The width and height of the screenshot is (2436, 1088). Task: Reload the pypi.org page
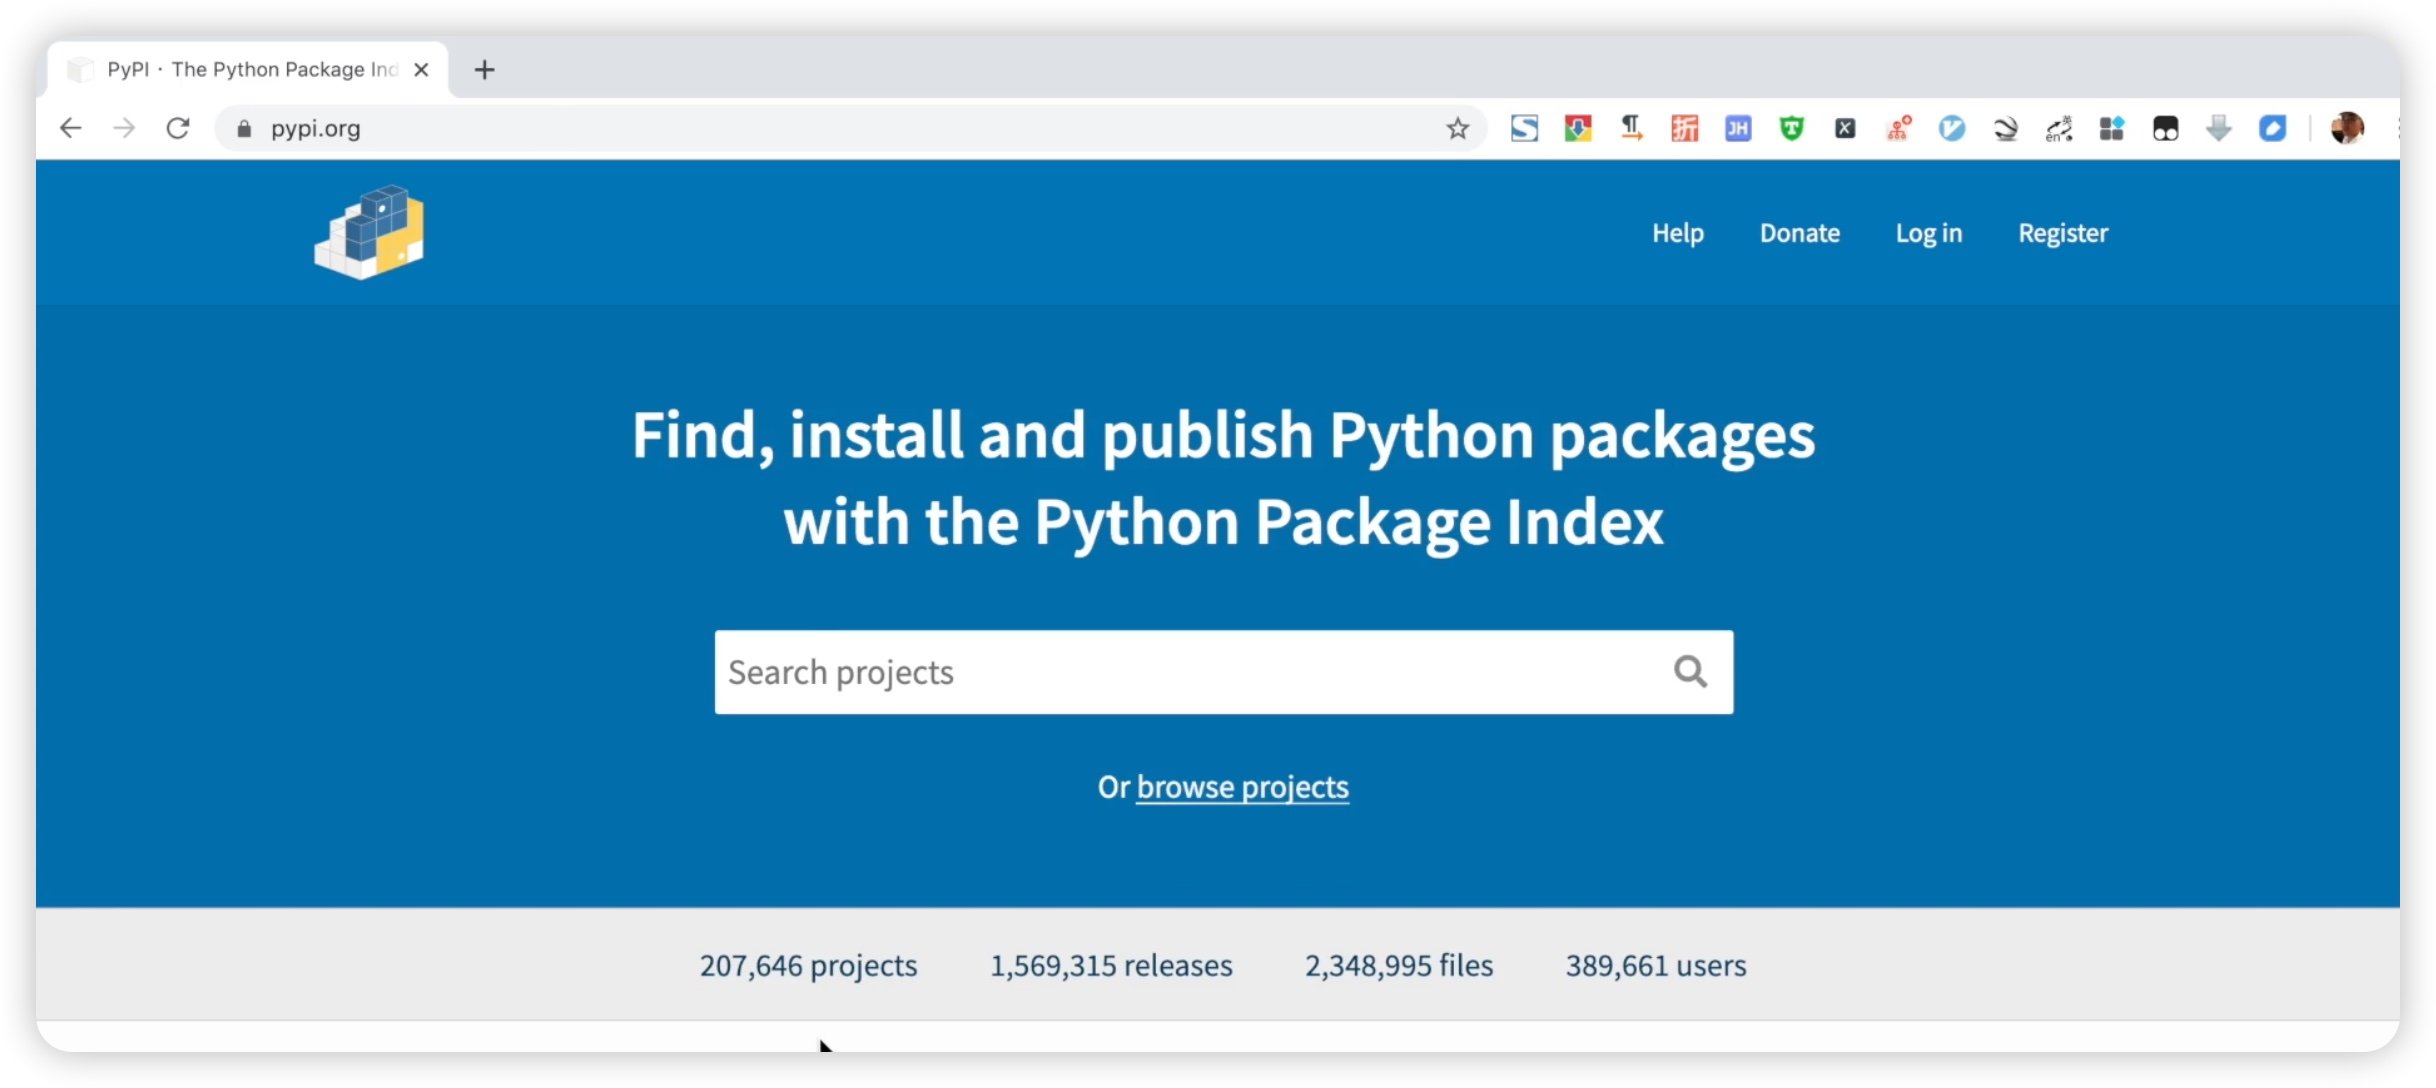tap(178, 128)
